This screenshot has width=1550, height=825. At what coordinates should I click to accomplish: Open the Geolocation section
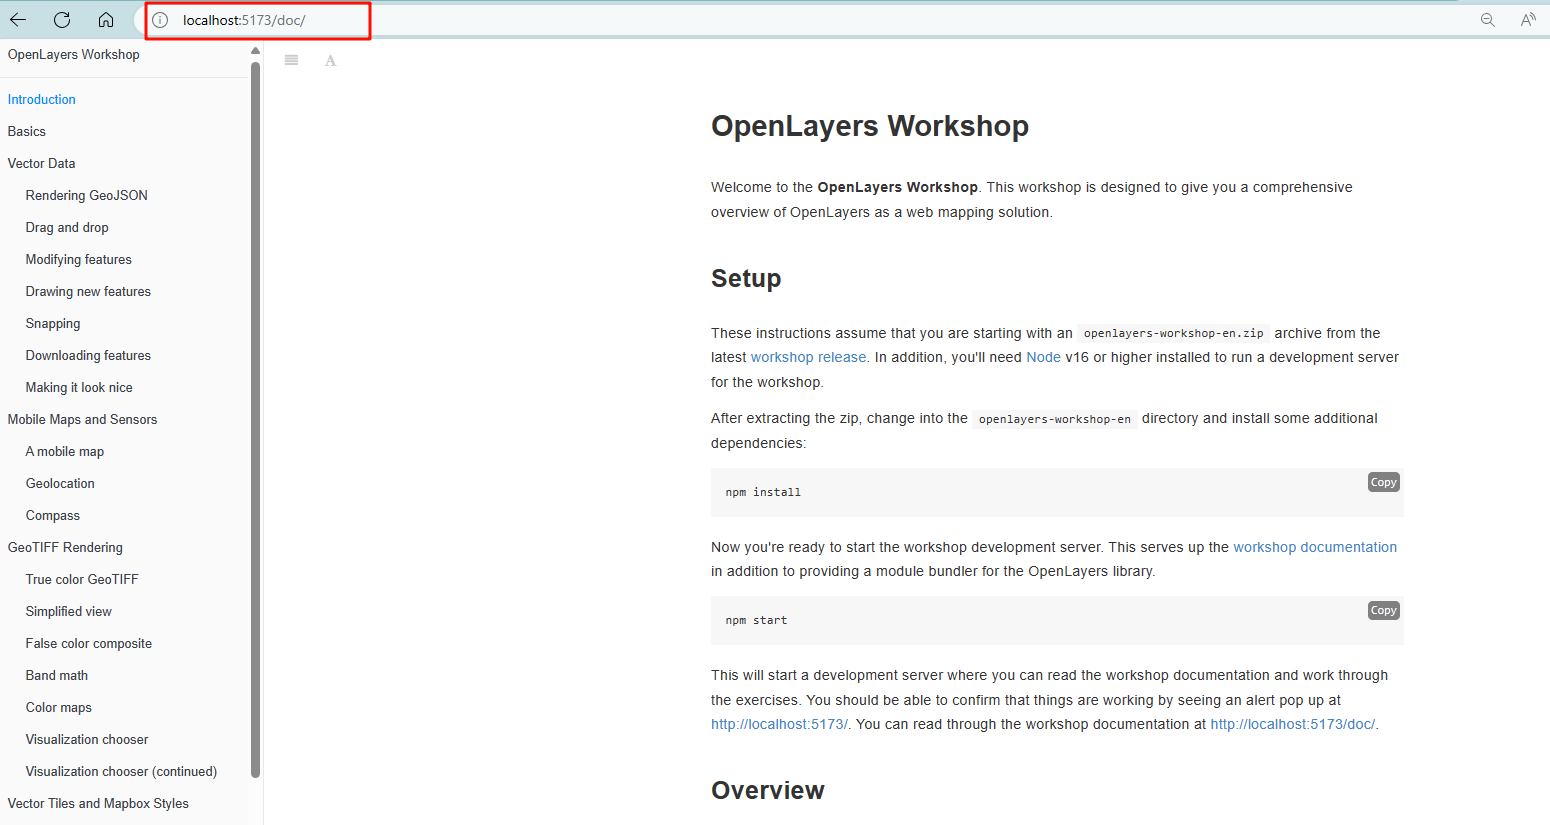click(x=60, y=483)
